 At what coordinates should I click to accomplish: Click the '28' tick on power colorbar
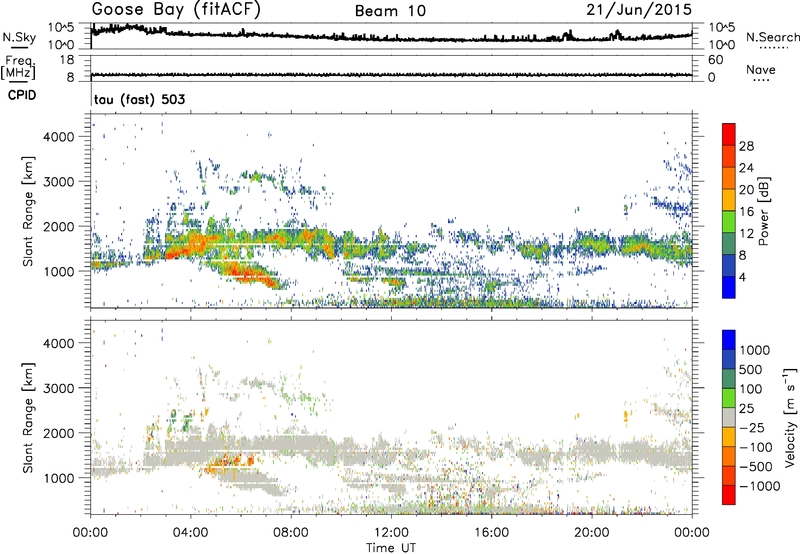tap(746, 146)
